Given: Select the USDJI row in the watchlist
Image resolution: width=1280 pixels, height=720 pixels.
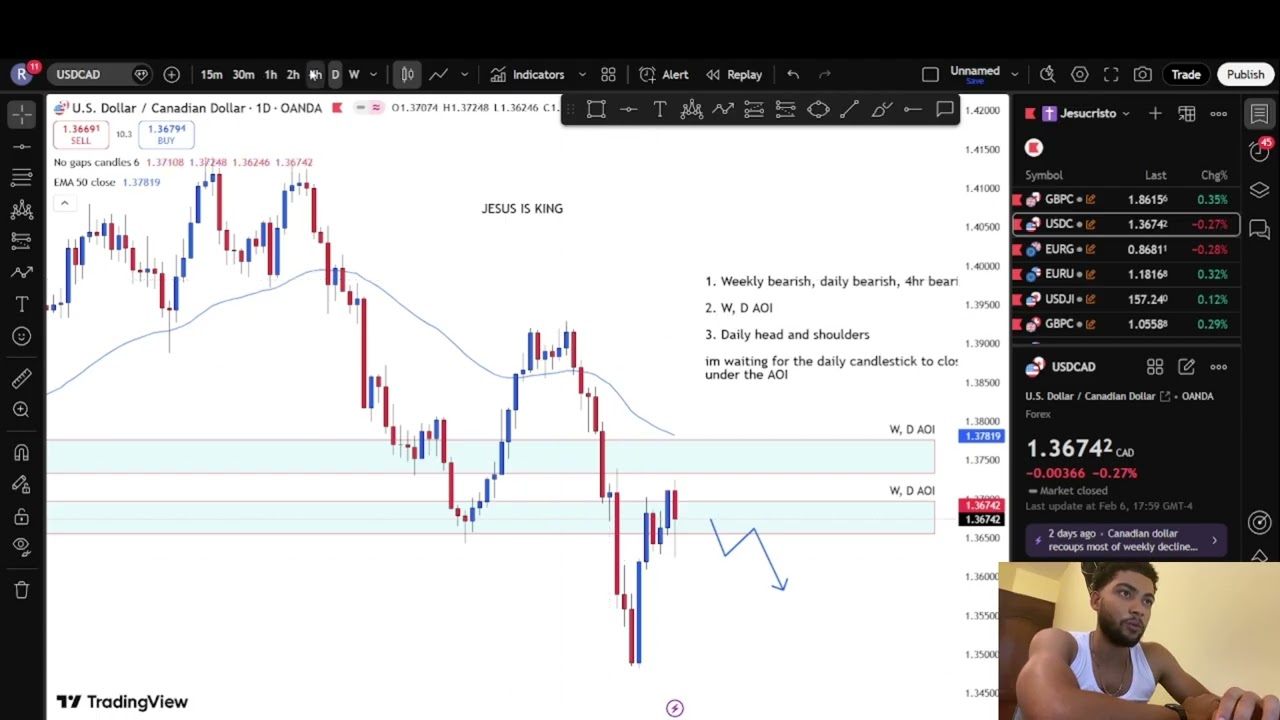Looking at the screenshot, I should click(x=1126, y=299).
